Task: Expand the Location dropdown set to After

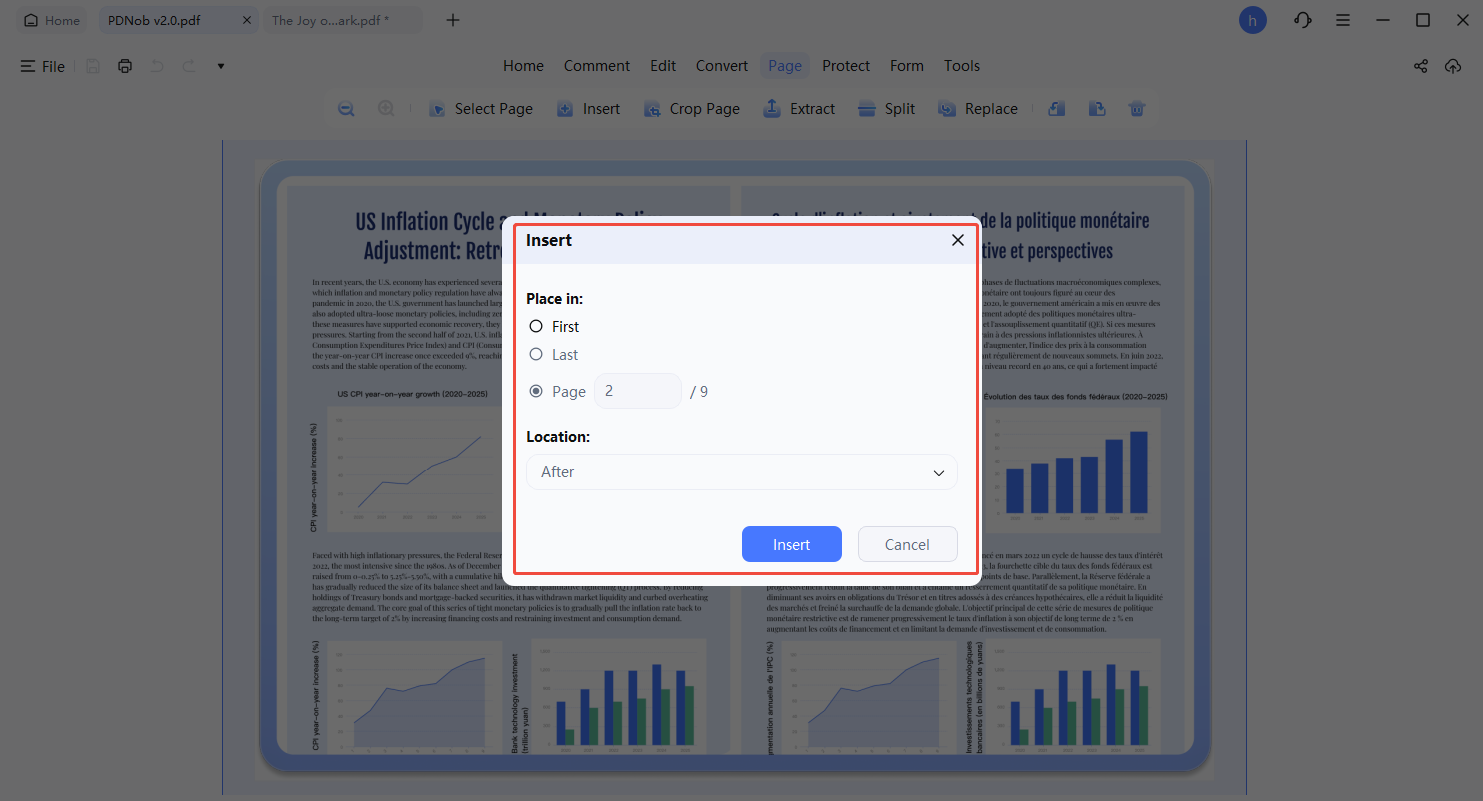Action: (x=741, y=472)
